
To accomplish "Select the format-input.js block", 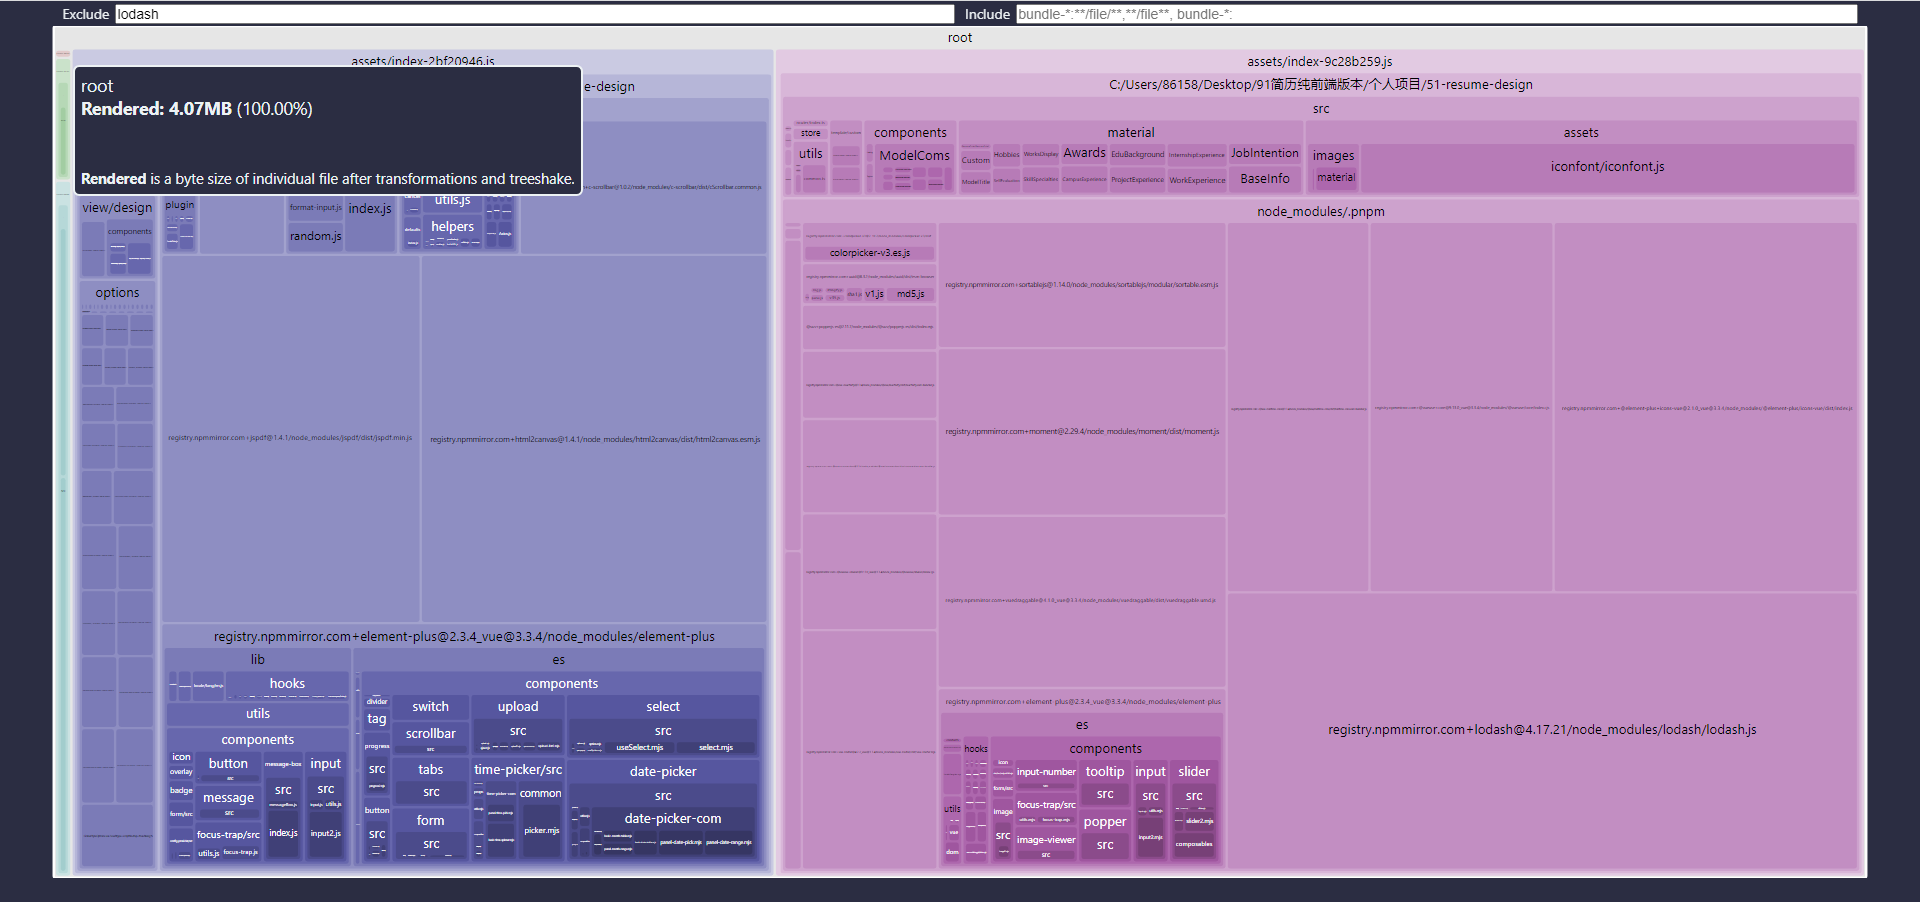I will (x=315, y=208).
